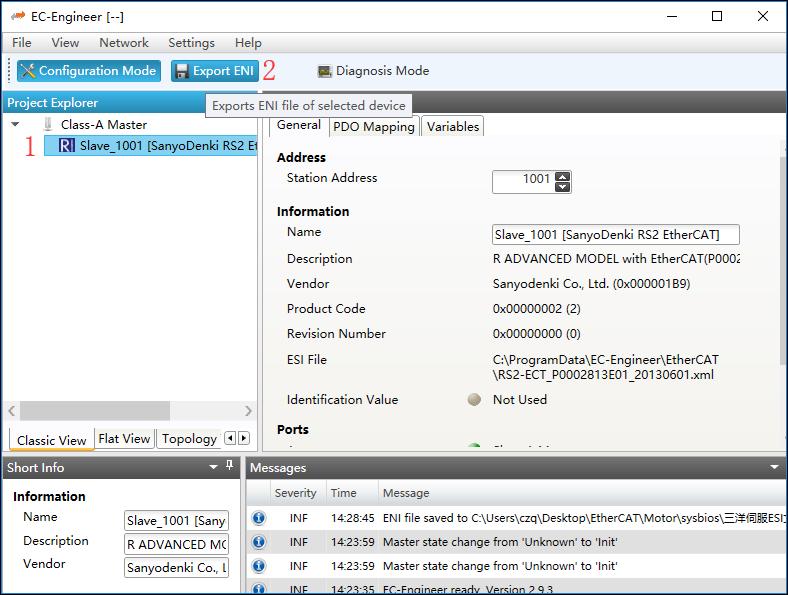Click the Slave_1001 device icon in tree

[66, 146]
